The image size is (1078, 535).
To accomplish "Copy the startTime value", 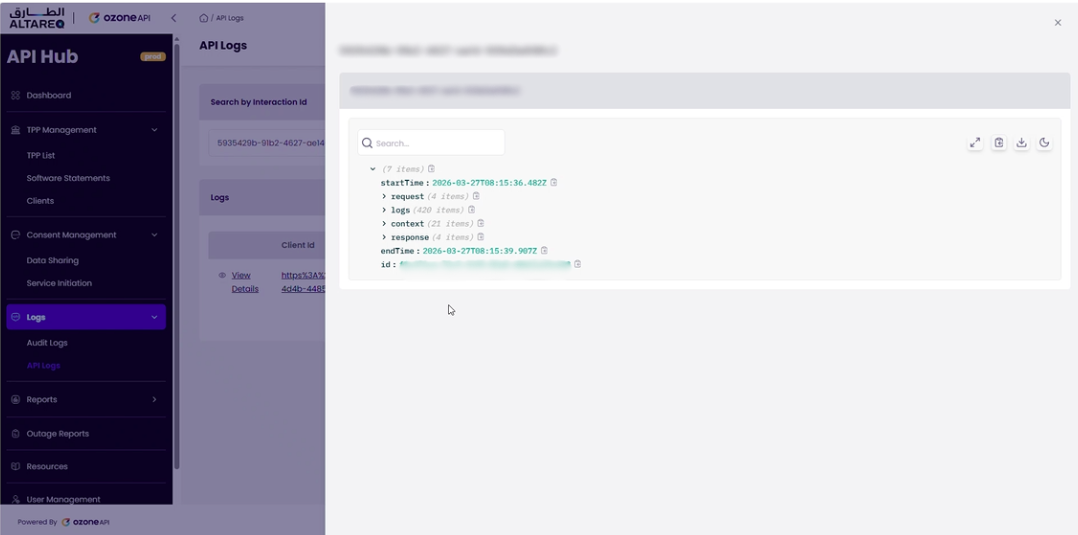I will click(553, 183).
